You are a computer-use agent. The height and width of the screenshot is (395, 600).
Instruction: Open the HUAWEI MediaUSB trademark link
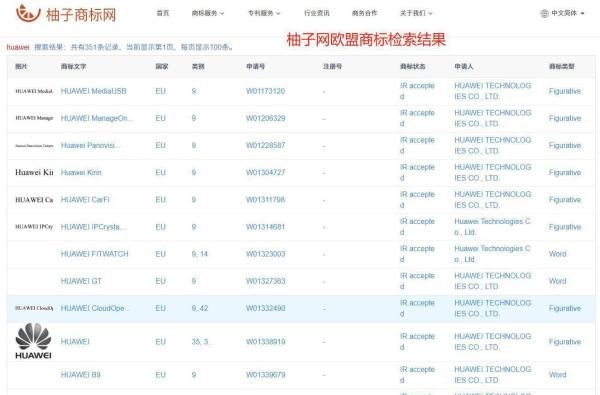pyautogui.click(x=93, y=91)
